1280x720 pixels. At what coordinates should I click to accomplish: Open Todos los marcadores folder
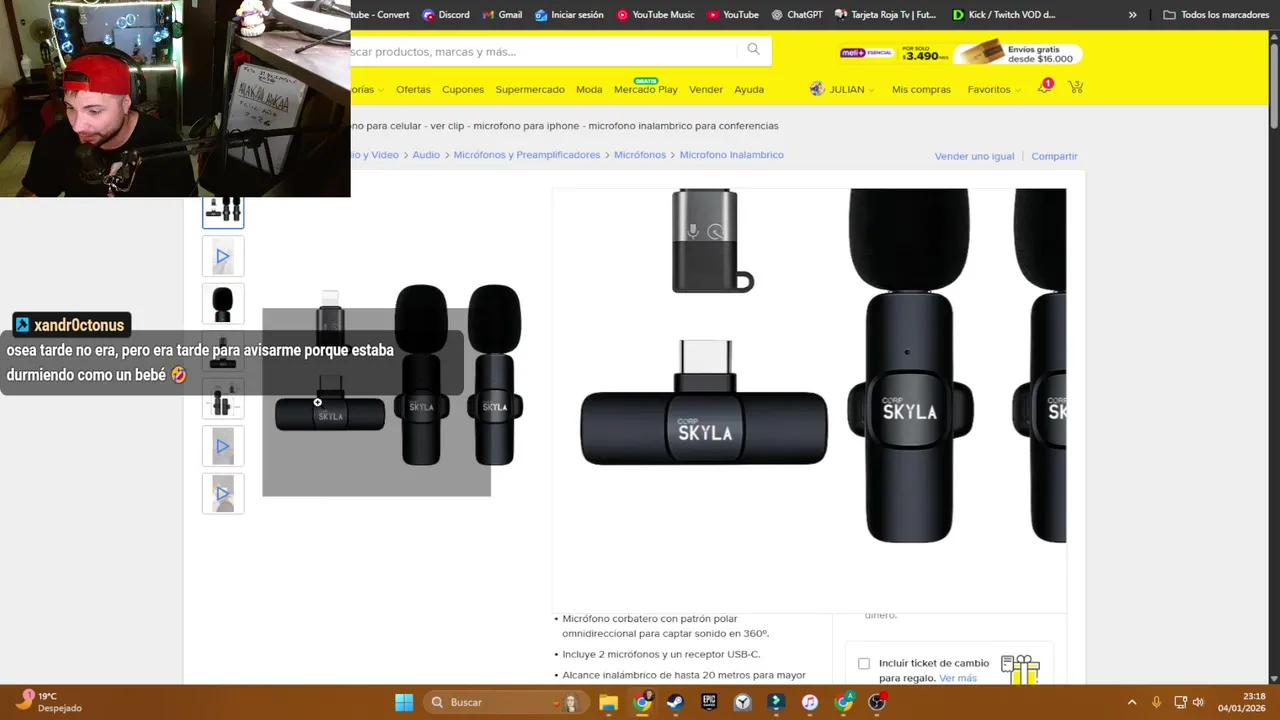click(1216, 15)
